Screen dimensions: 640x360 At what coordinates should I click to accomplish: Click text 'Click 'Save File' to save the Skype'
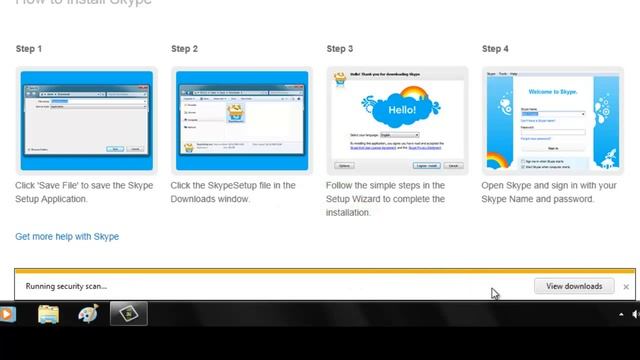(84, 185)
